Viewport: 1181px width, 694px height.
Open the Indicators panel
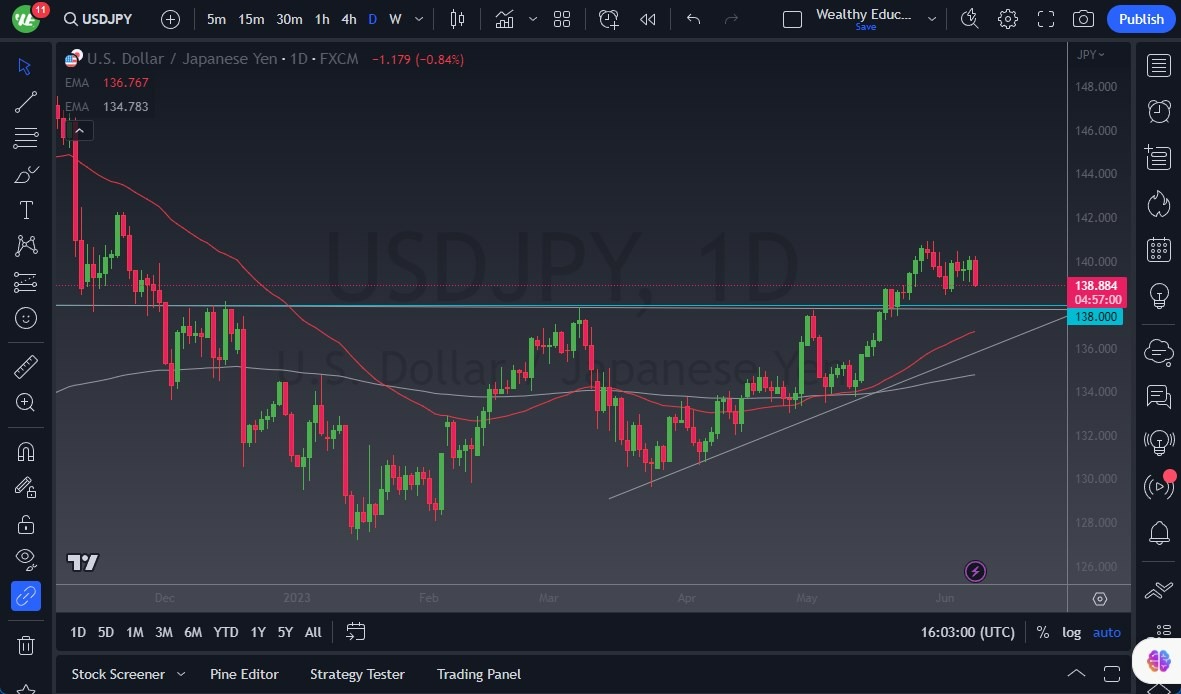(504, 18)
